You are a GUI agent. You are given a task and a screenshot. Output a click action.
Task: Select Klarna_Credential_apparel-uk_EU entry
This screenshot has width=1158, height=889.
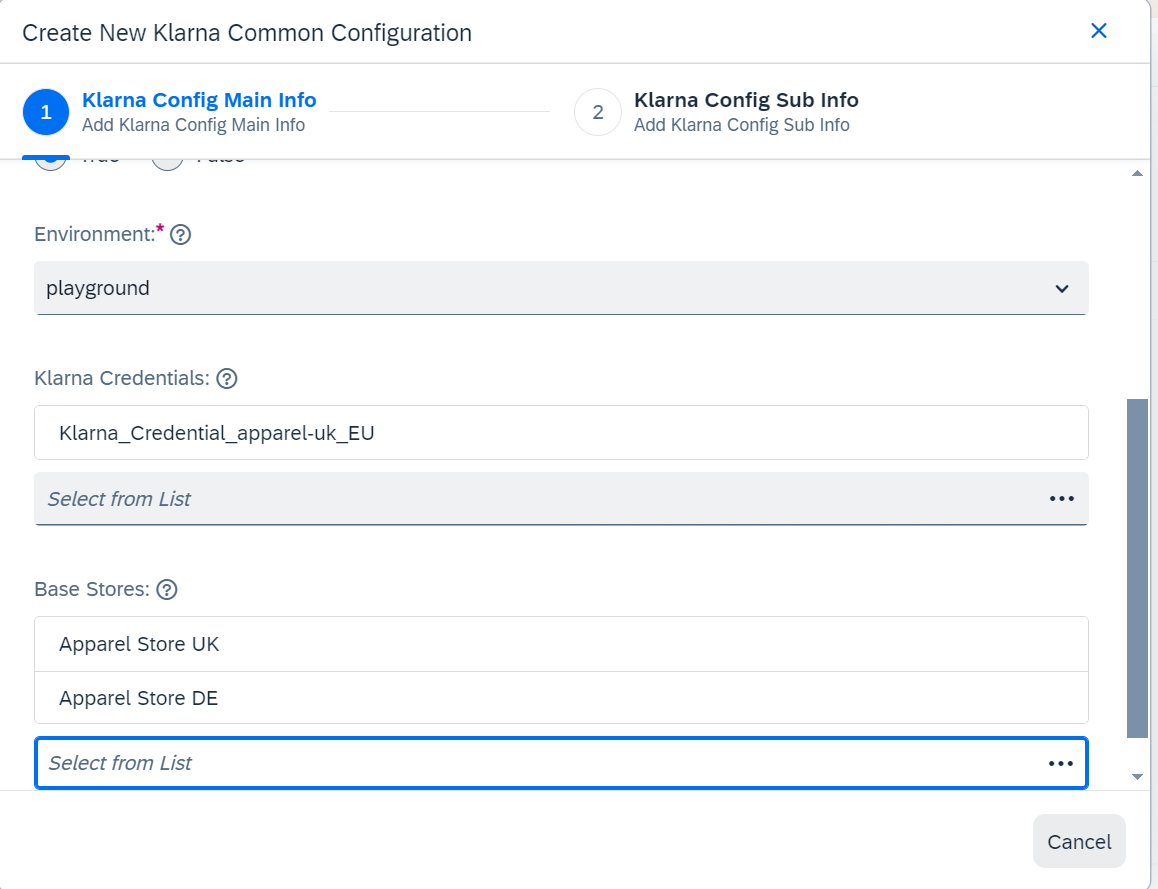coord(561,433)
